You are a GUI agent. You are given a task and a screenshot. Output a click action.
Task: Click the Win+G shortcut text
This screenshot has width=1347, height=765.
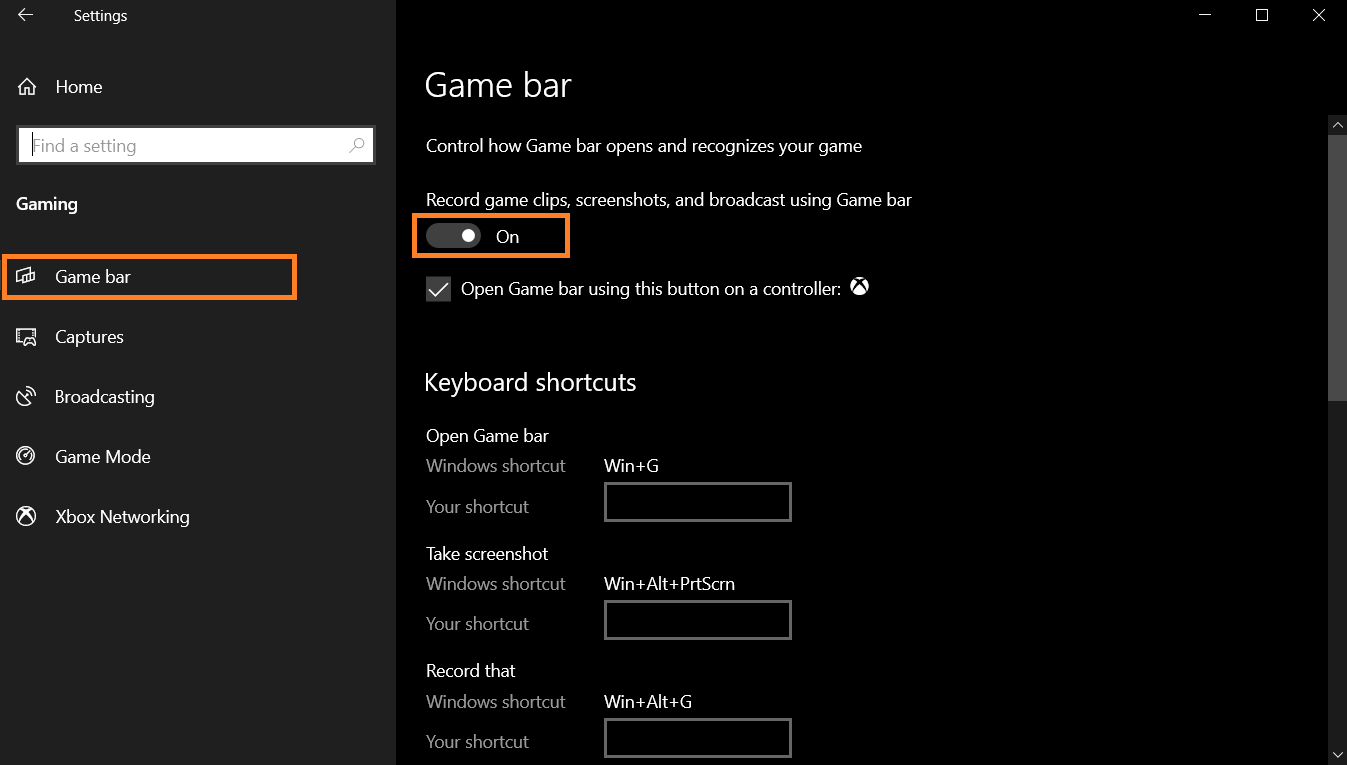631,465
